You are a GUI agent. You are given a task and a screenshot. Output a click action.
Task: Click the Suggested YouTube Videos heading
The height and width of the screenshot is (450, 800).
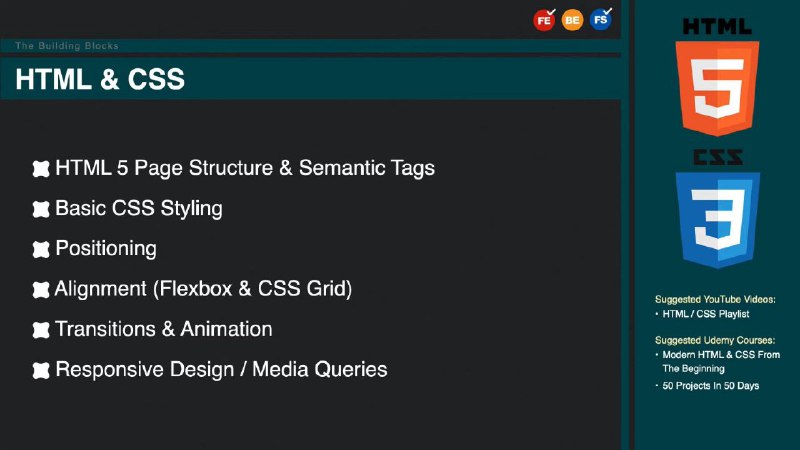click(715, 299)
